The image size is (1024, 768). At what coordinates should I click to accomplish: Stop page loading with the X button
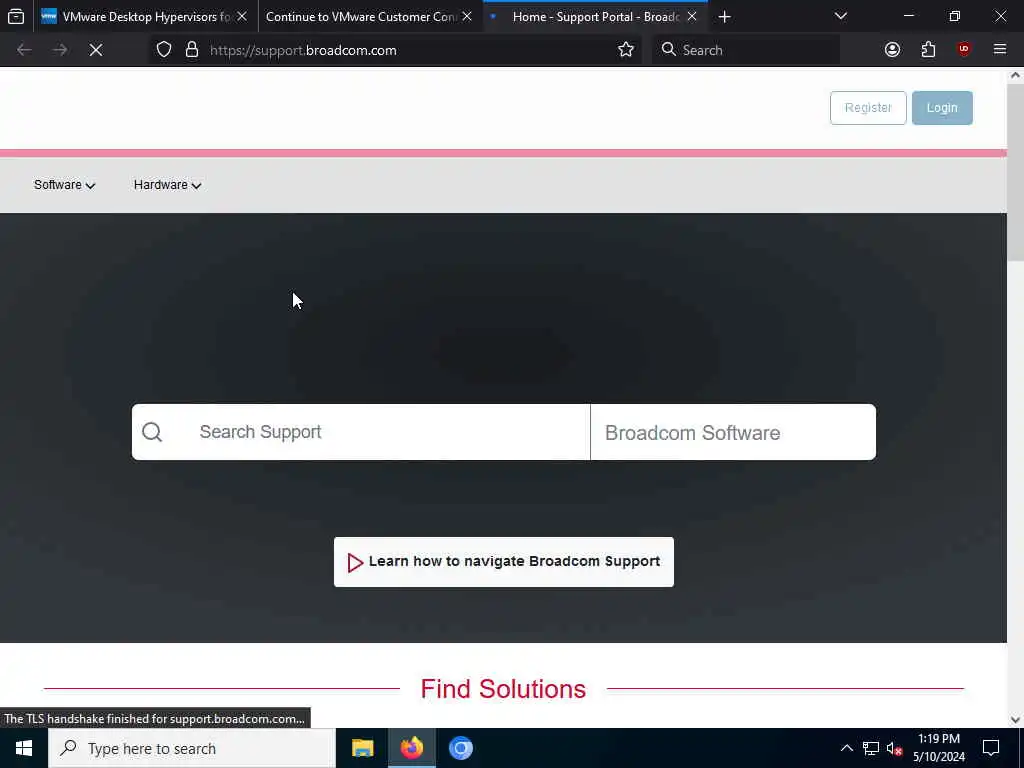point(96,50)
